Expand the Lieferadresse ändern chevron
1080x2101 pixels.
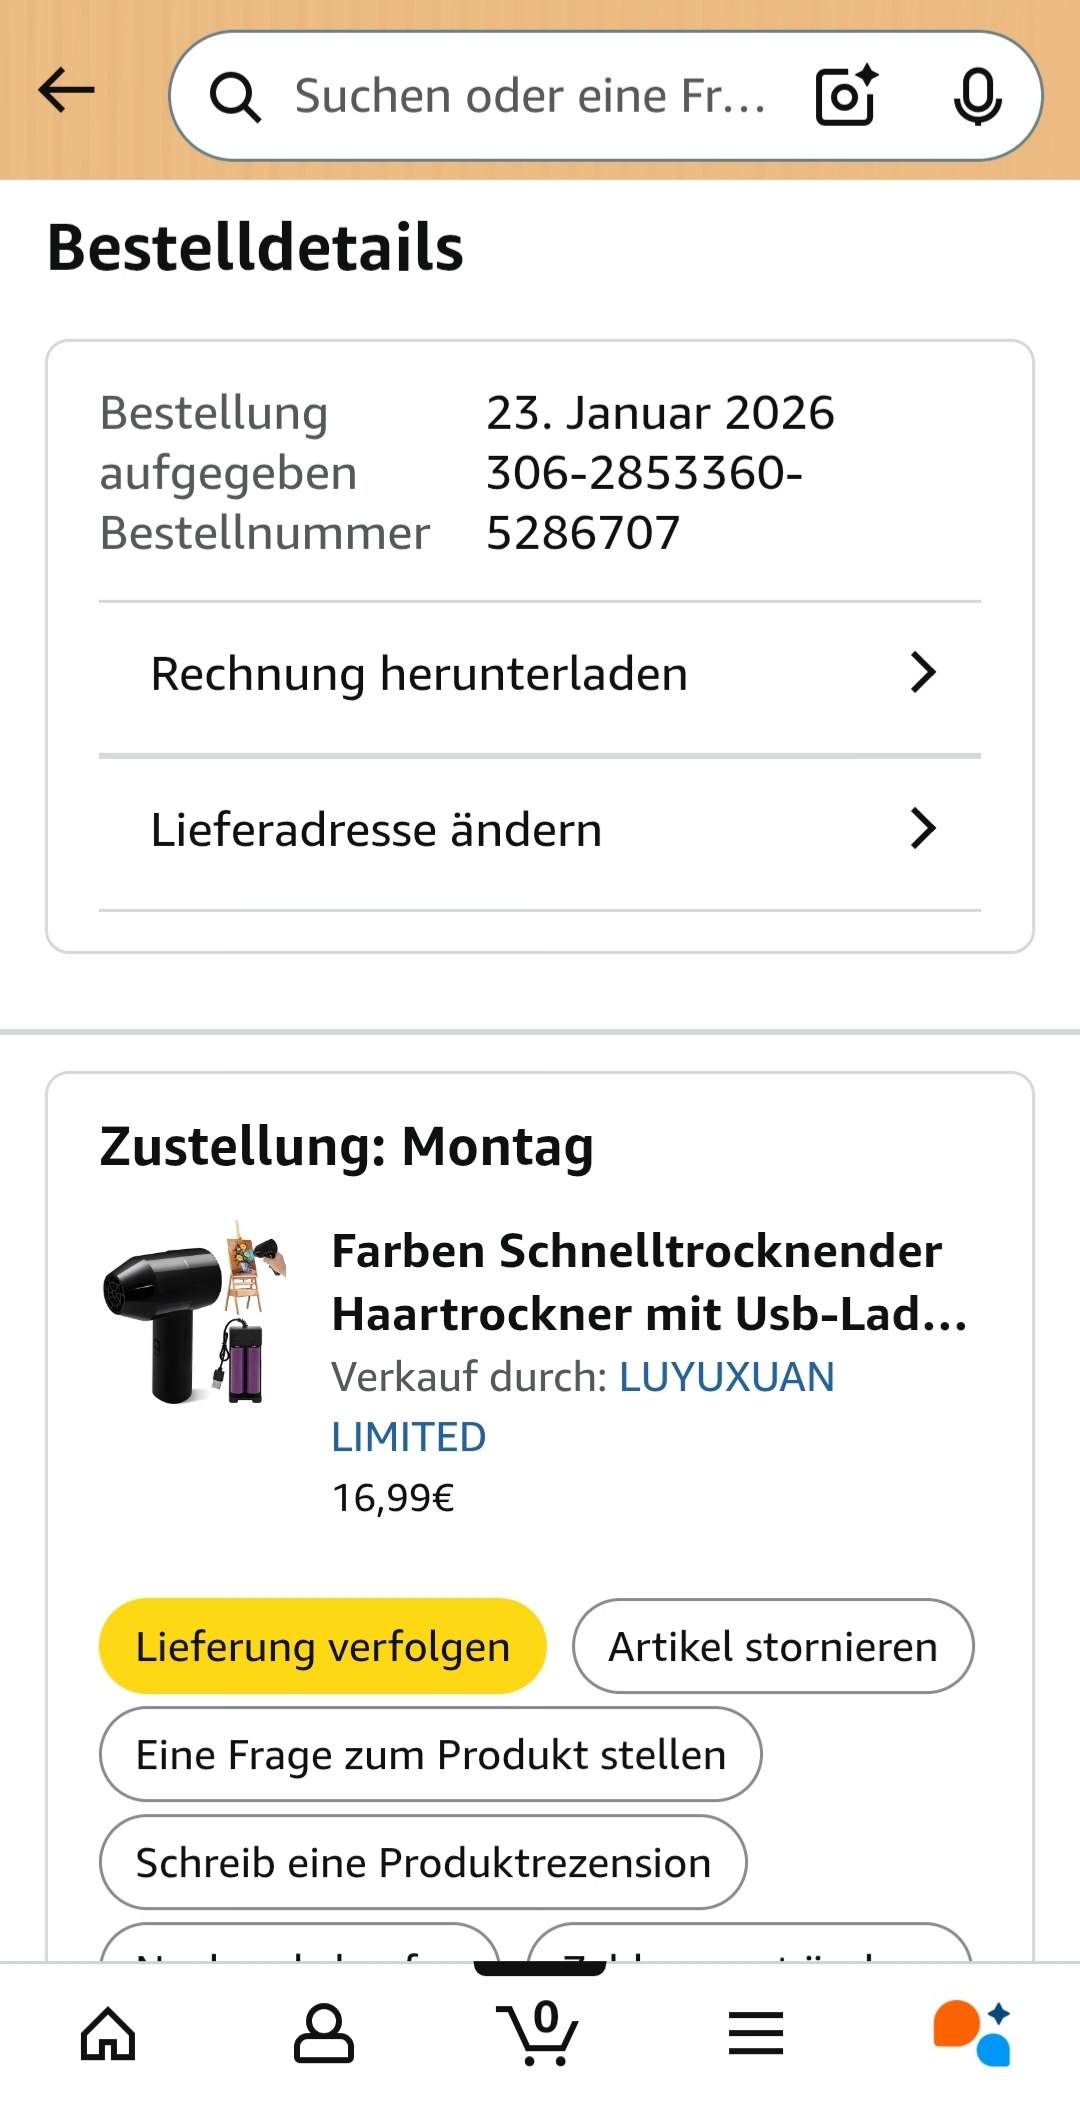tap(923, 829)
